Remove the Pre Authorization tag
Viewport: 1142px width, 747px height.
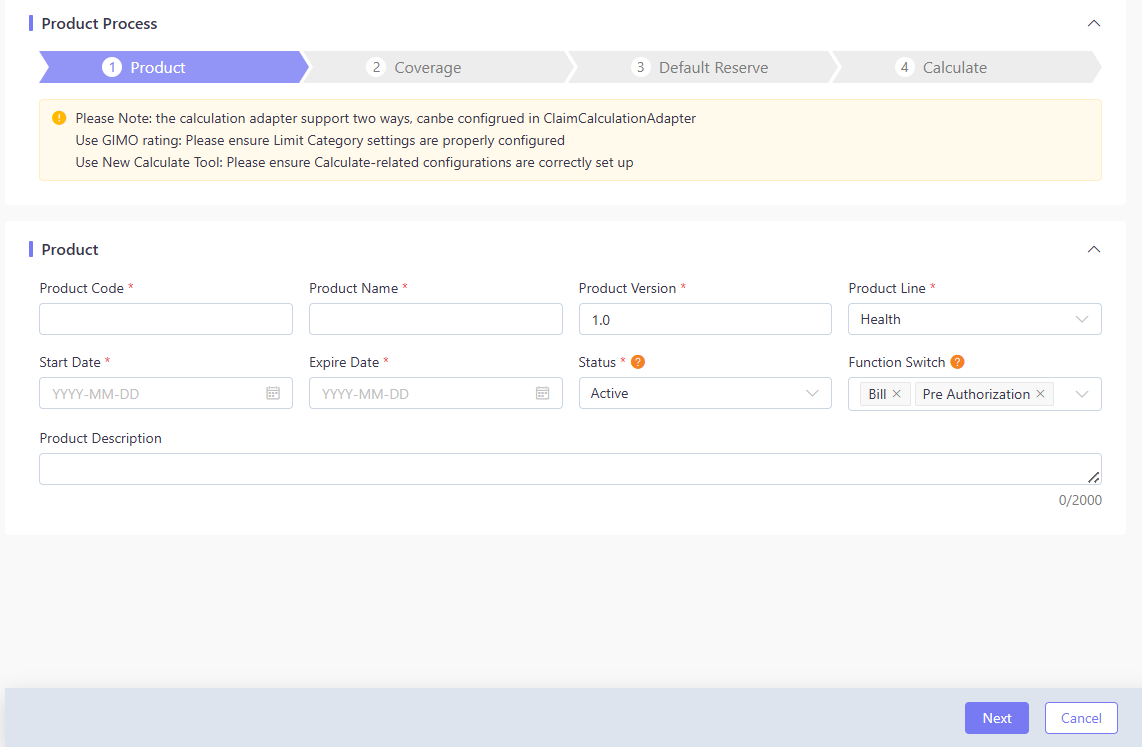1040,394
